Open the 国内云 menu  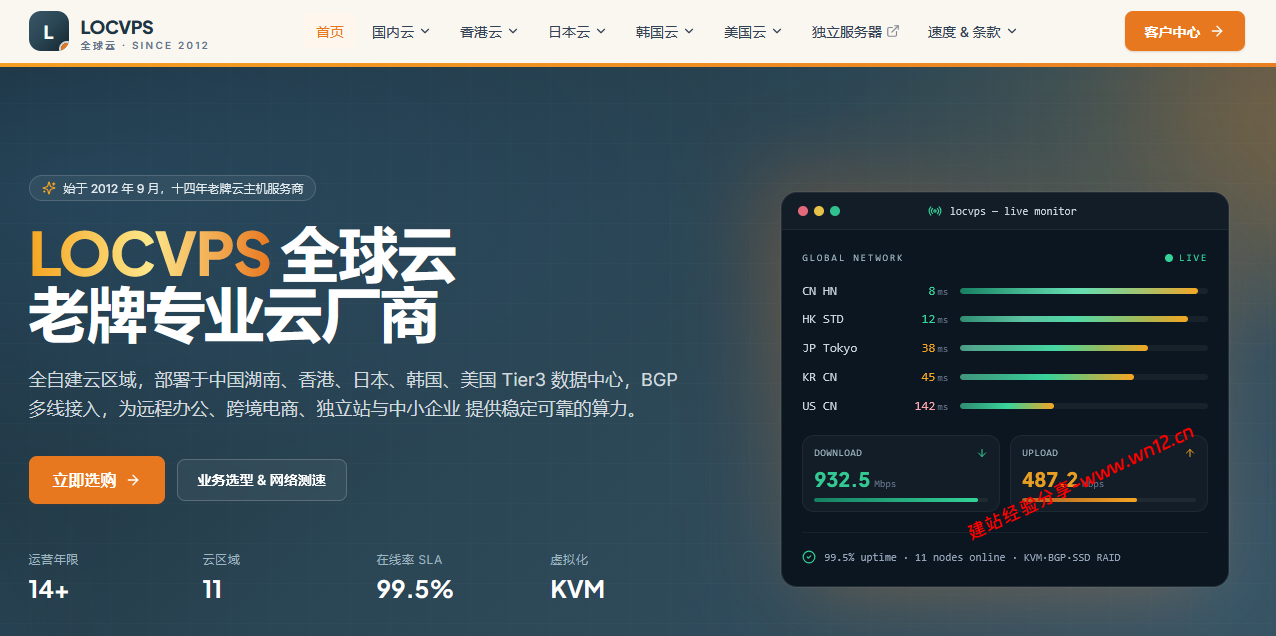pyautogui.click(x=401, y=32)
